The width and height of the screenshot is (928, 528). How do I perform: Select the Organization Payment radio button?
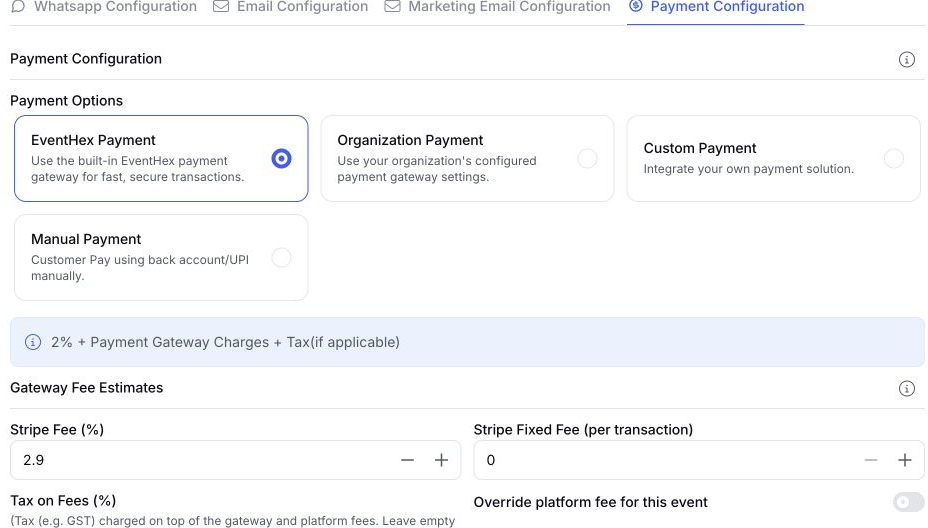pos(588,159)
